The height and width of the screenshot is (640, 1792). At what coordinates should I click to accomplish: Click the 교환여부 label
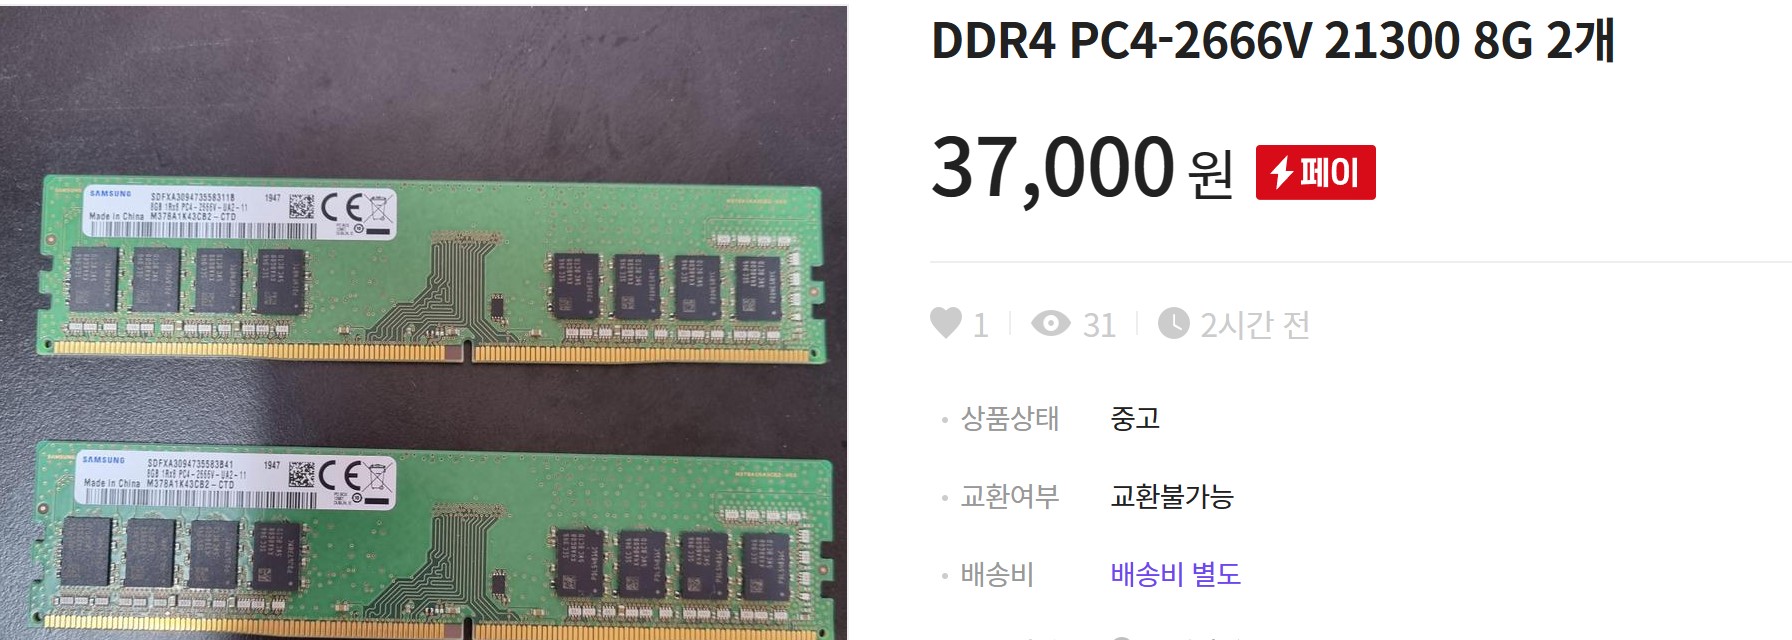coord(1009,496)
